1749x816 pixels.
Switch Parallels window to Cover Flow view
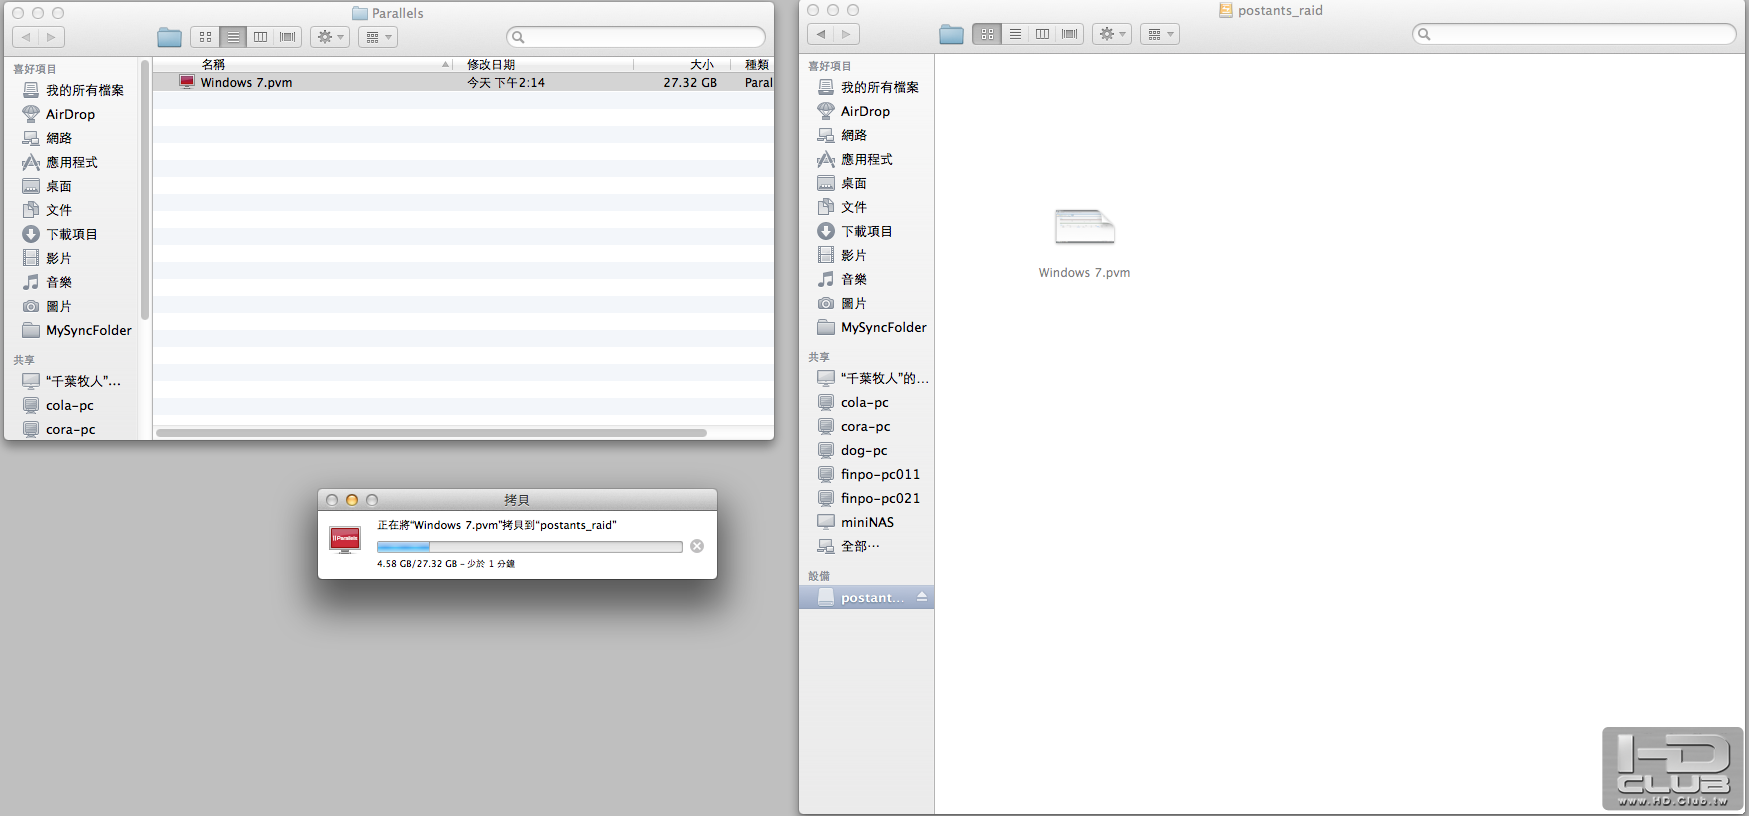tap(288, 37)
